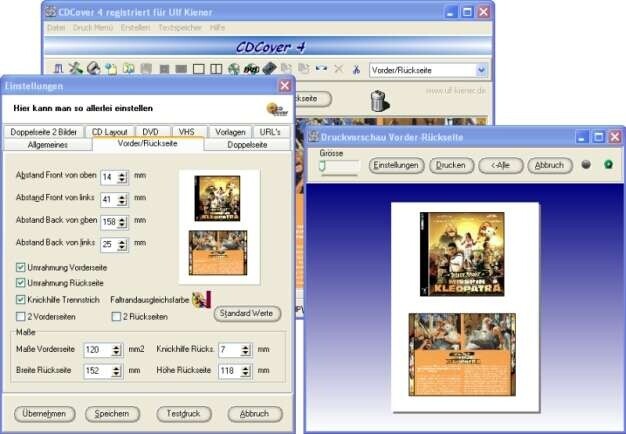The height and width of the screenshot is (434, 626).
Task: Increase Maße Vorderseite value
Action: [x=116, y=347]
